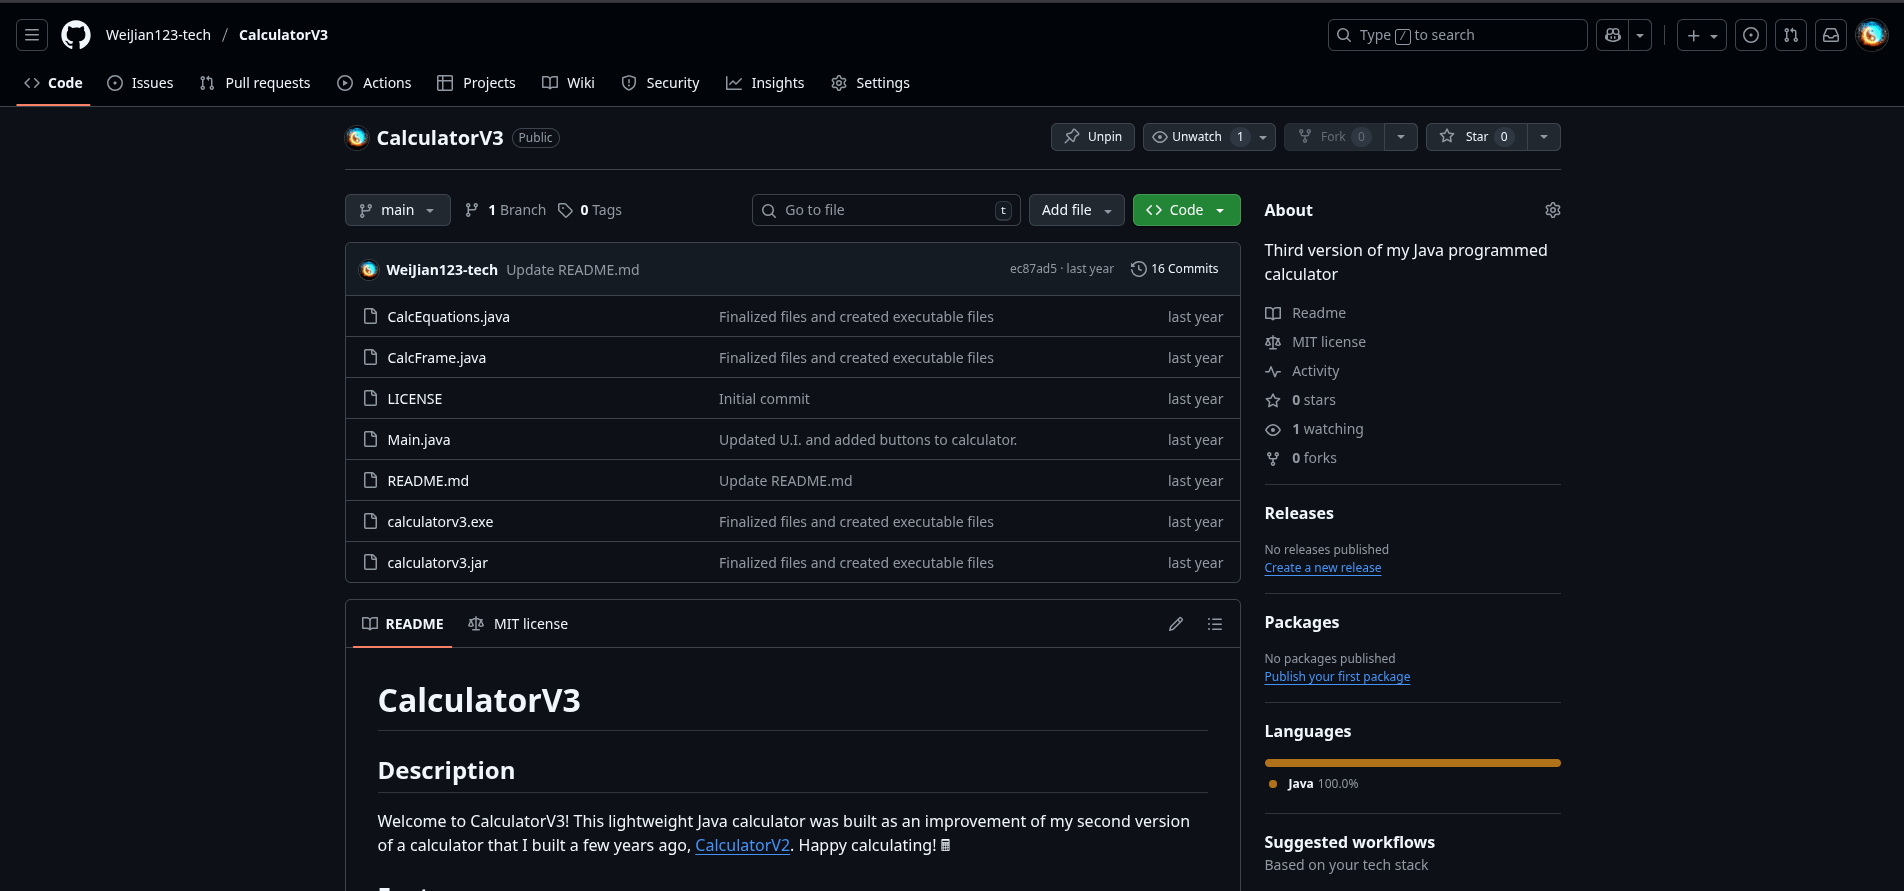This screenshot has height=891, width=1904.
Task: Open Main.java file
Action: (418, 440)
